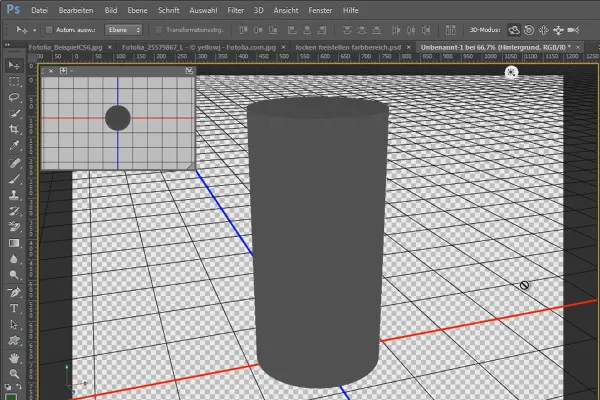This screenshot has width=600, height=400.
Task: Click the align top edges icon
Action: (x=243, y=30)
